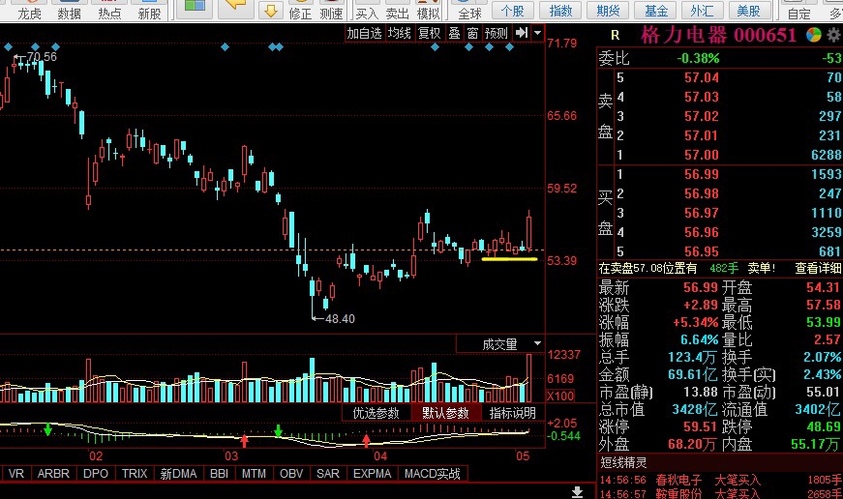The image size is (843, 499).
Task: Open the 龙虎 toolbar item
Action: [30, 13]
